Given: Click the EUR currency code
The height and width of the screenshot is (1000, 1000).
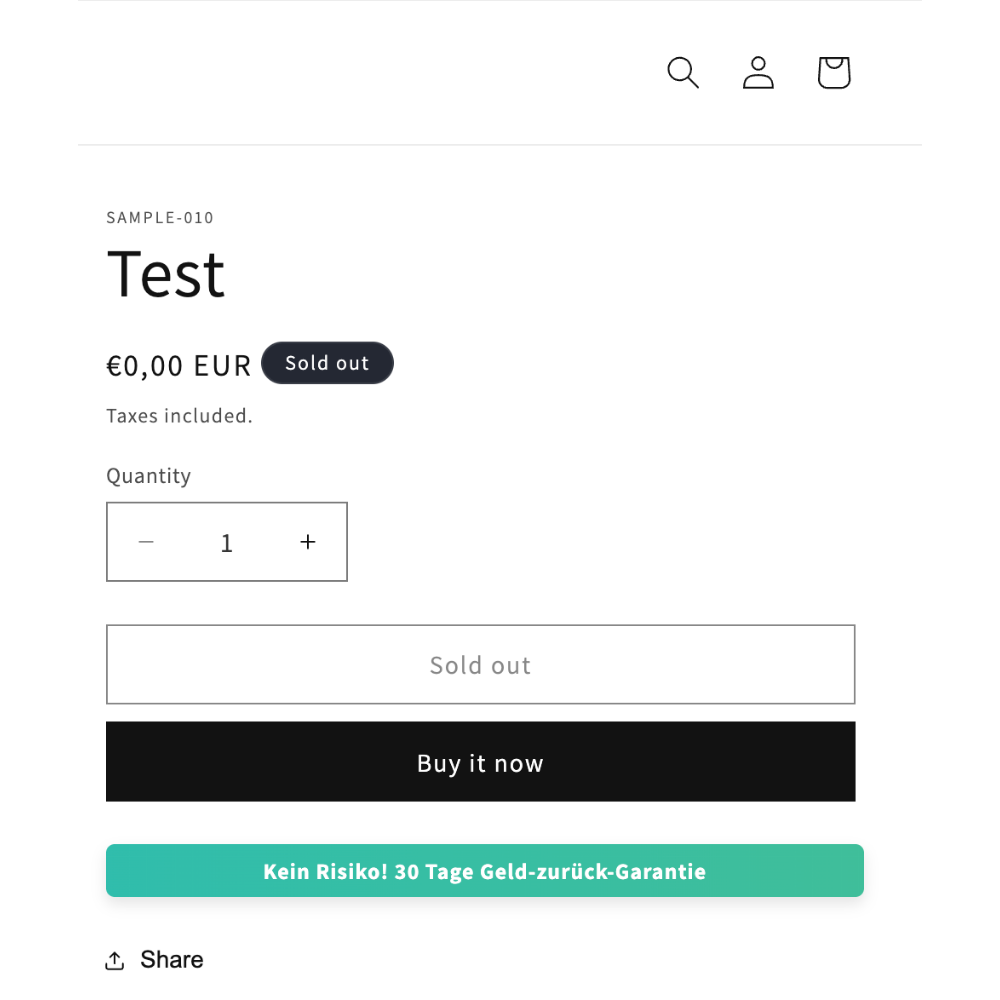Looking at the screenshot, I should (x=222, y=366).
